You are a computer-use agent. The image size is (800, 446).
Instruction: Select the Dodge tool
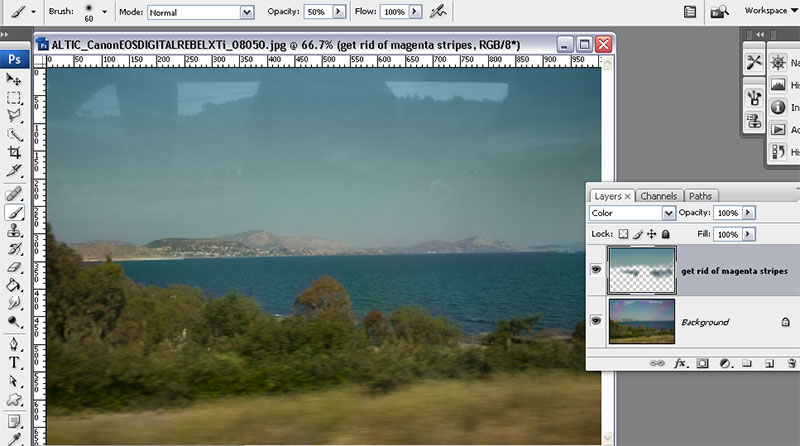tap(14, 321)
